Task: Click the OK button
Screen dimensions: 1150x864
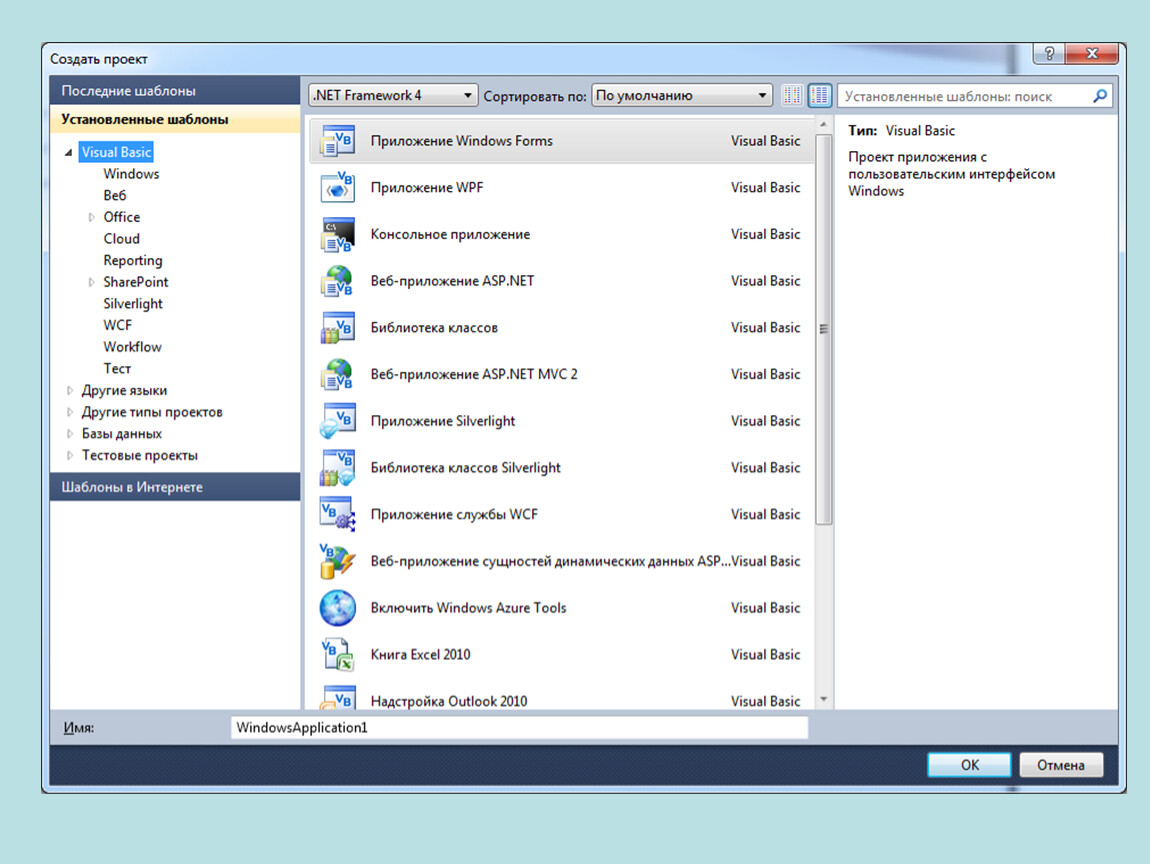Action: point(969,765)
